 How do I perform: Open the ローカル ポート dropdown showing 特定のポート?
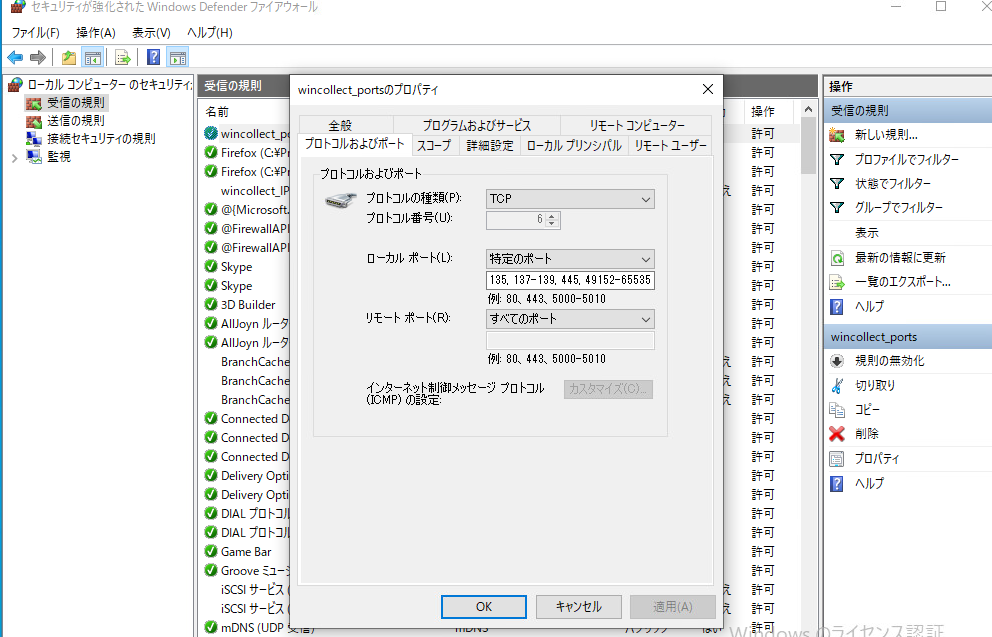[x=570, y=259]
